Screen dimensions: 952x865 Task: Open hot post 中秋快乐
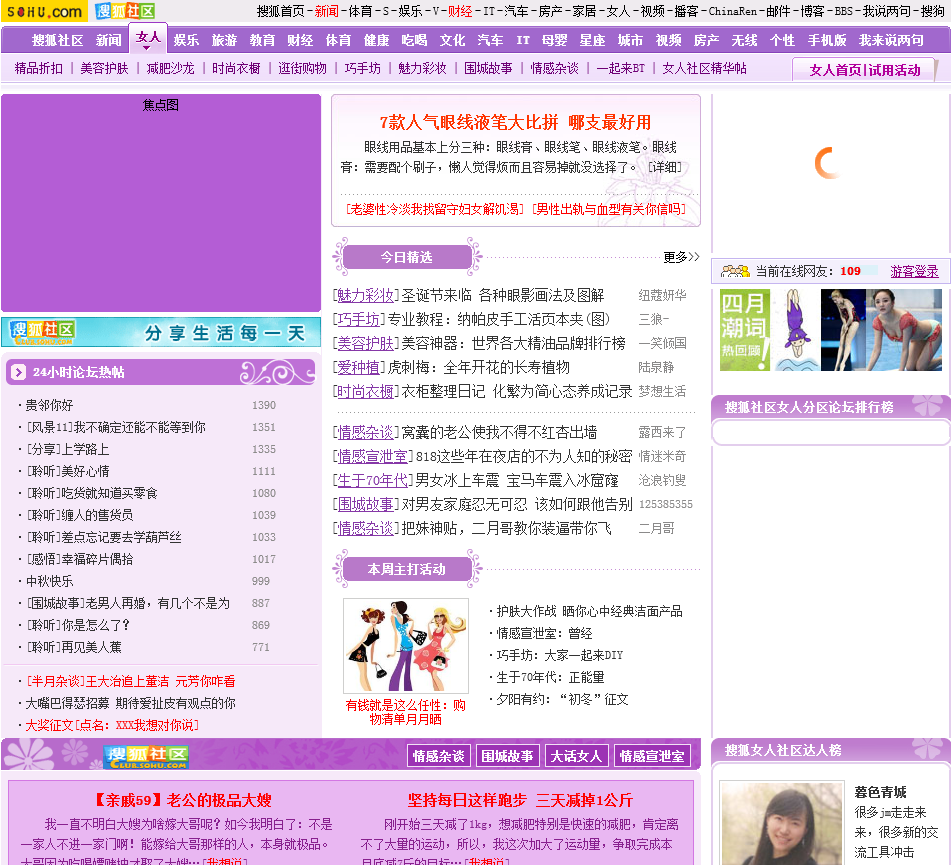point(49,581)
